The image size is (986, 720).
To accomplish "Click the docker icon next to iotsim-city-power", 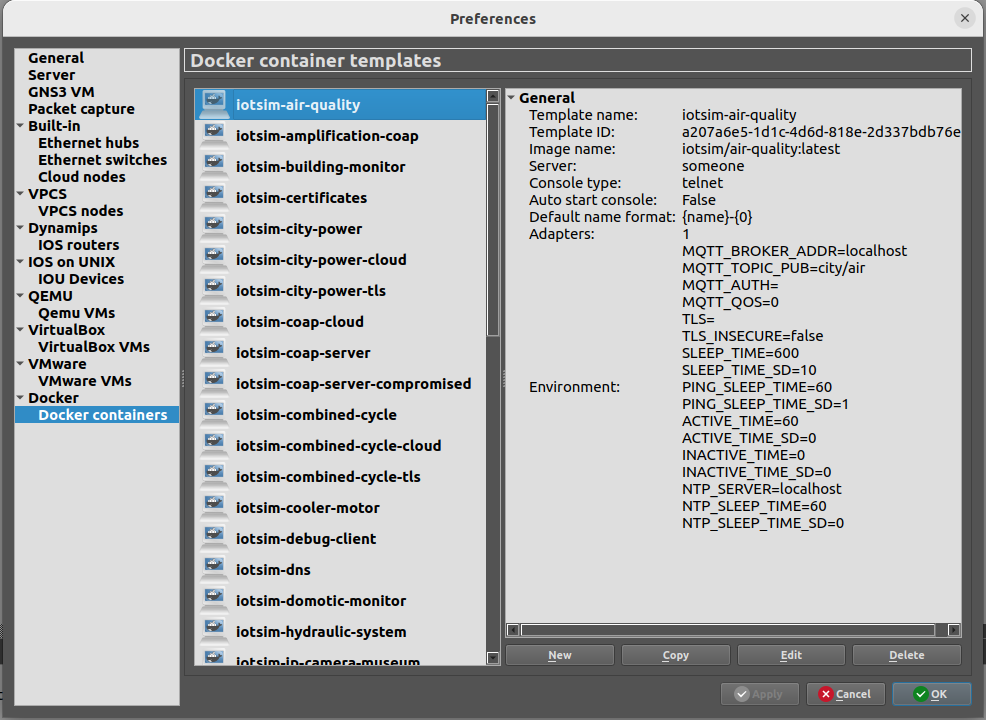I will tap(214, 228).
